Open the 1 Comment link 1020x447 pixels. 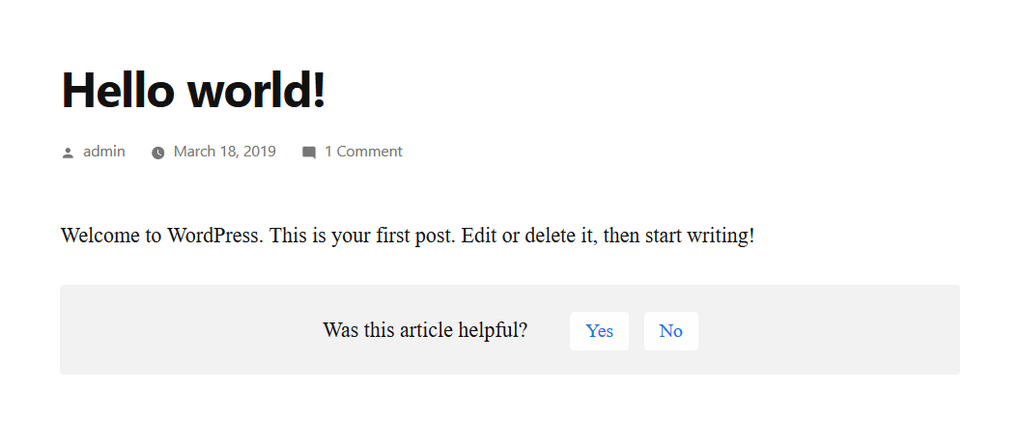(x=363, y=152)
